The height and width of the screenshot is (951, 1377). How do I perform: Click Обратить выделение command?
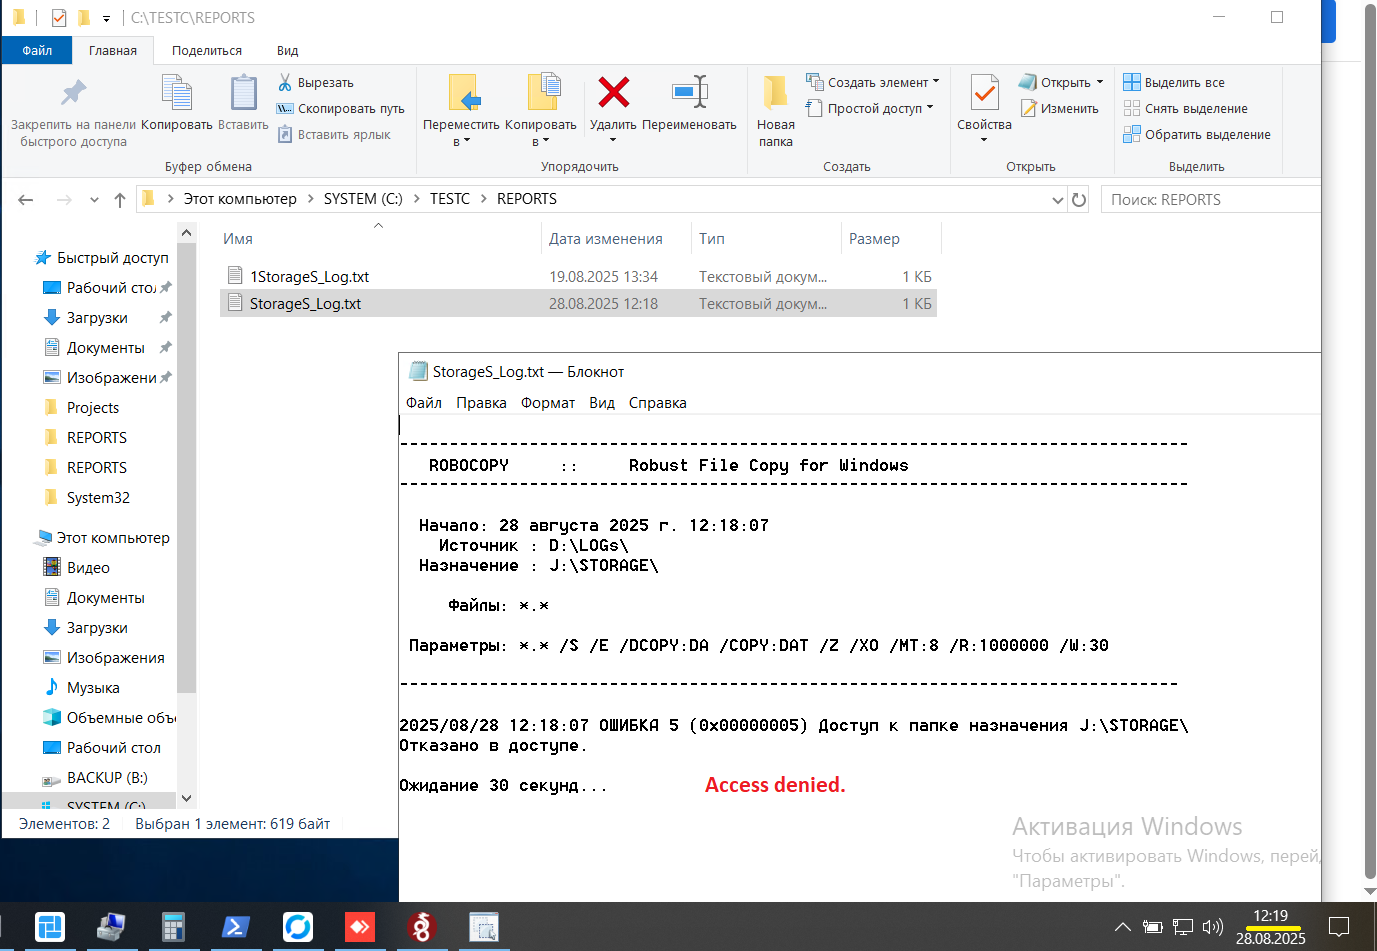(1197, 135)
